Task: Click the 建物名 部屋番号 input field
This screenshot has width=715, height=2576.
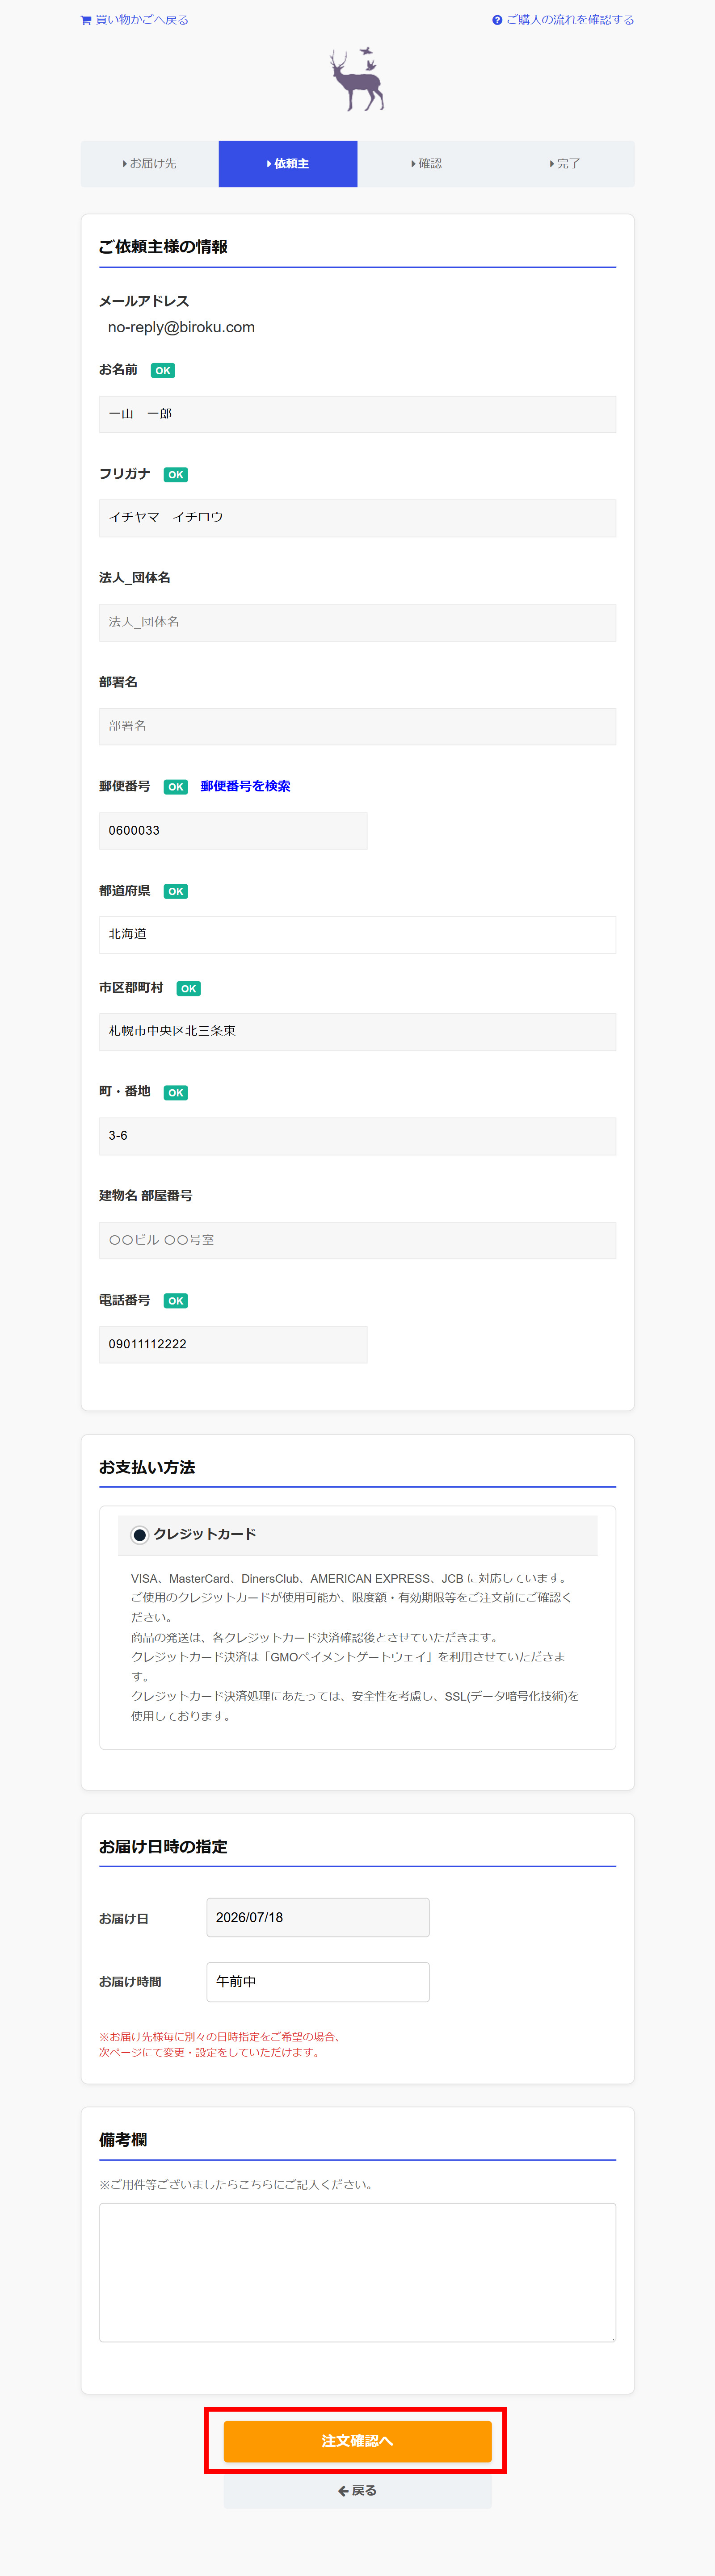Action: (357, 1240)
